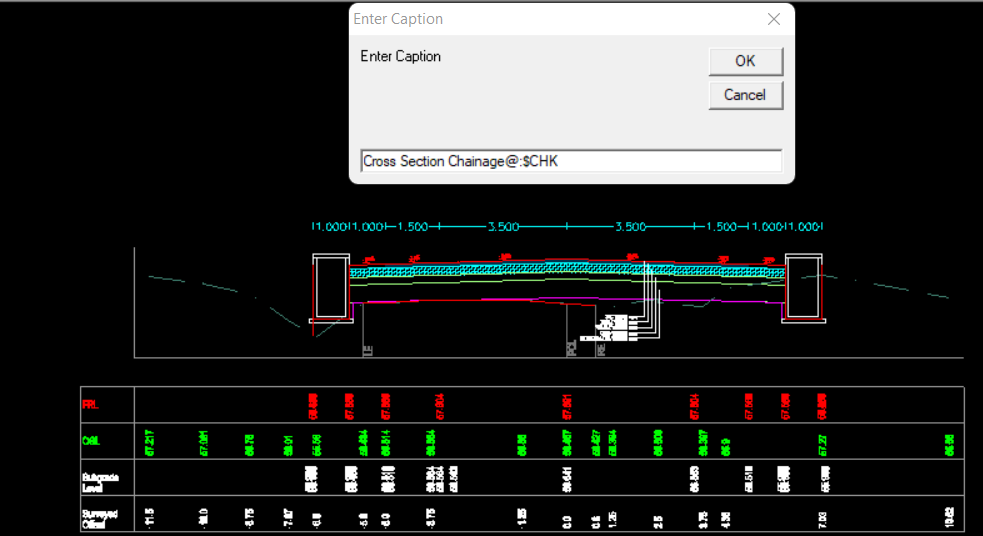The height and width of the screenshot is (536, 983).
Task: Click the LE marker text below the left drain
Action: pyautogui.click(x=367, y=350)
